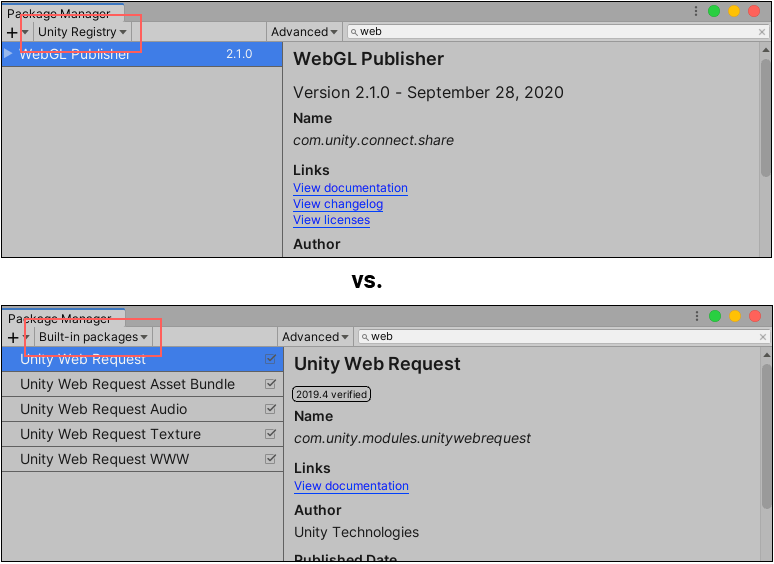Select the WebGL Publisher package row
Image resolution: width=774 pixels, height=564 pixels.
pos(142,54)
